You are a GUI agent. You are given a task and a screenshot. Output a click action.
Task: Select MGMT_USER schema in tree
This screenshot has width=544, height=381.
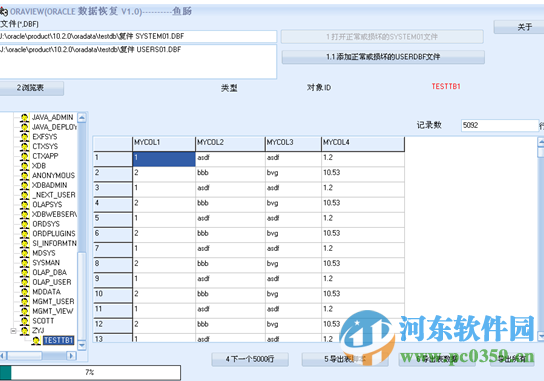point(53,302)
